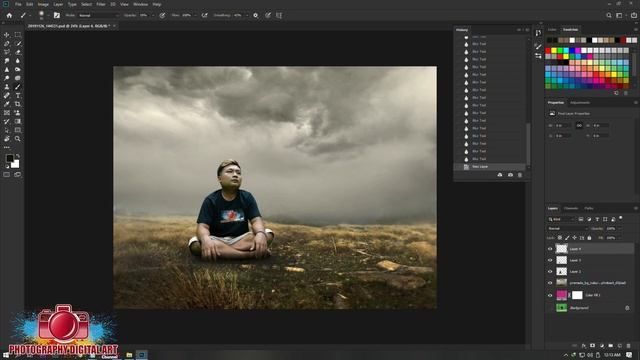Open brush Opacity slider arrow
The height and width of the screenshot is (360, 640).
click(153, 16)
